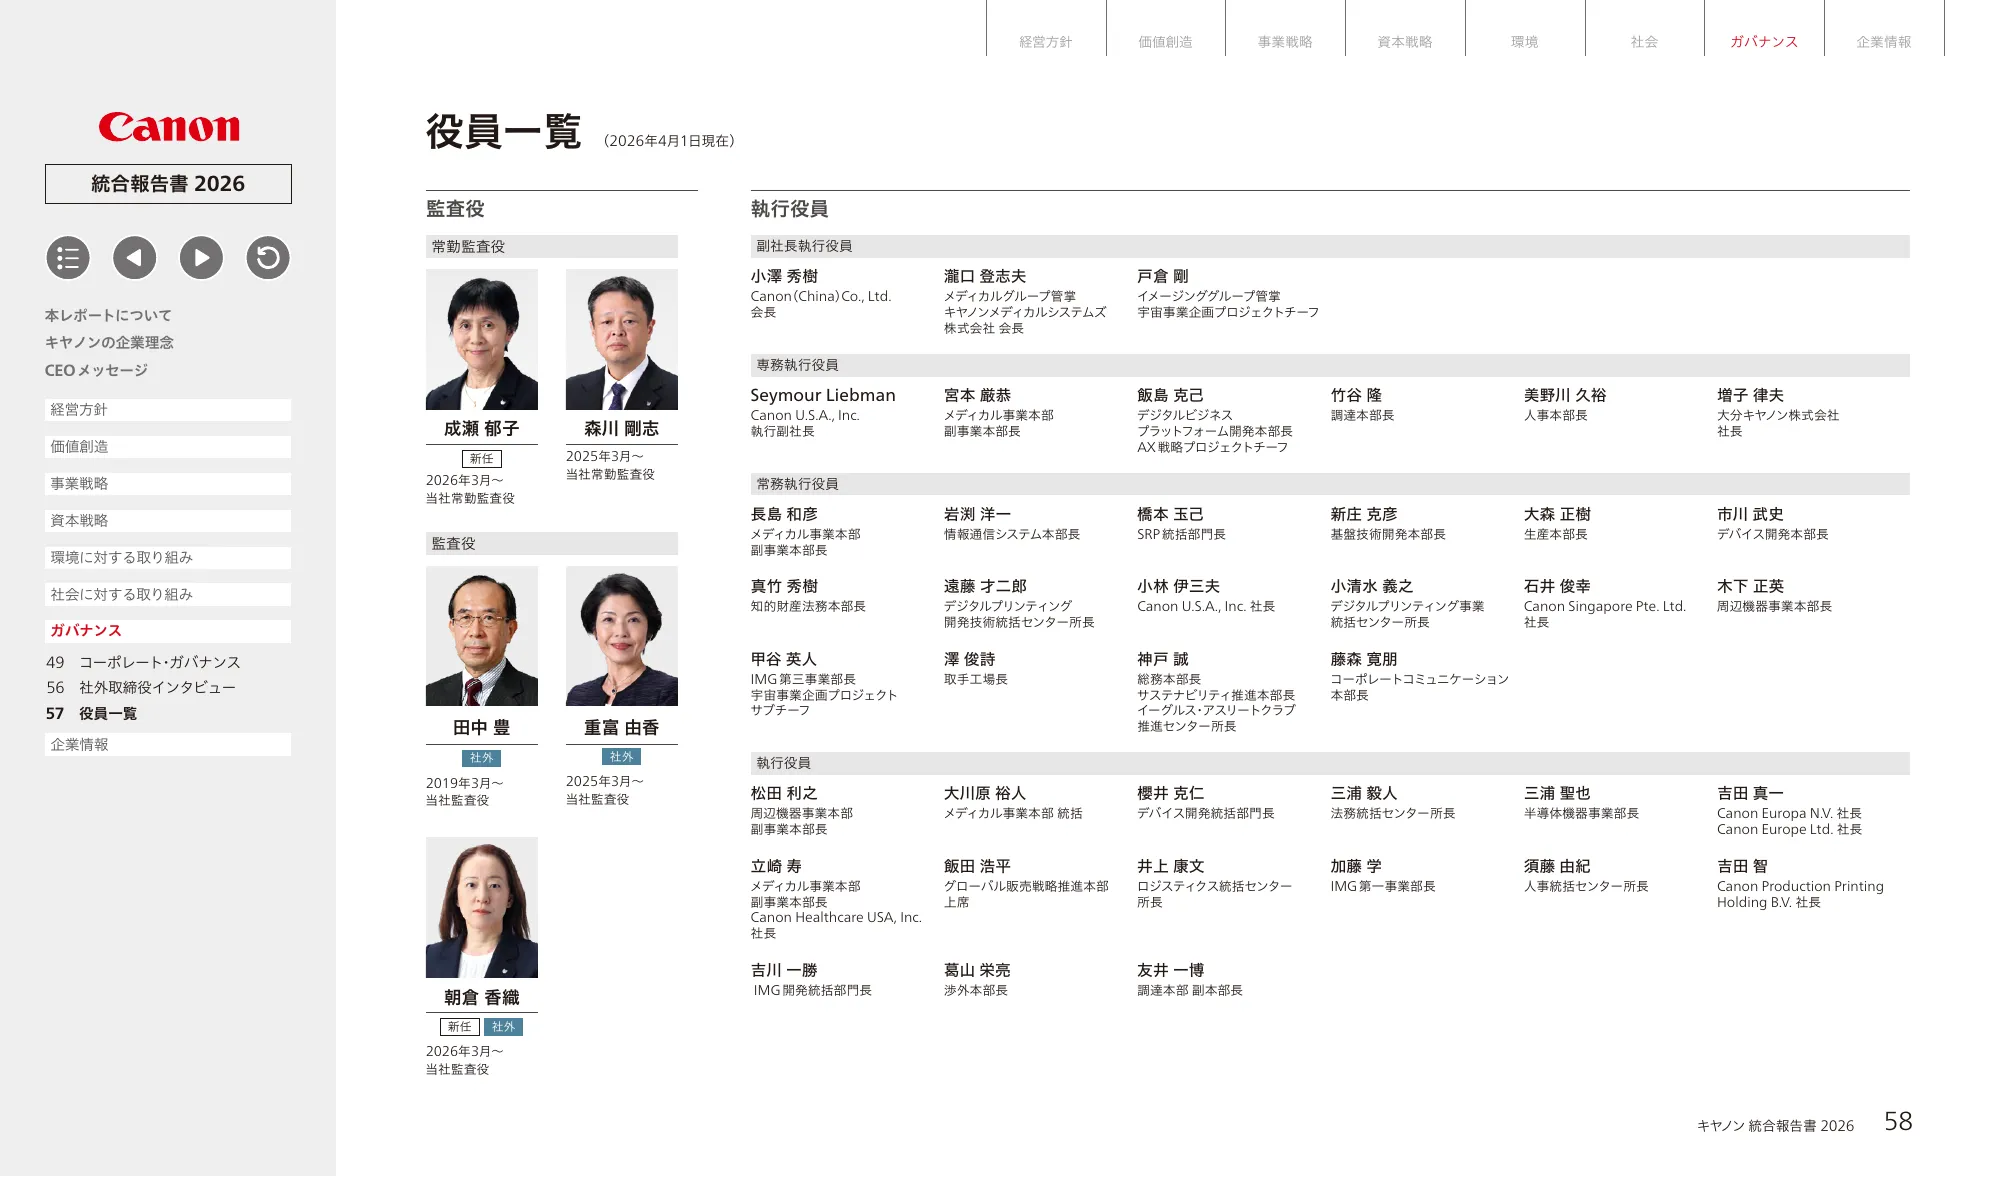This screenshot has height=1177, width=2000.
Task: Expand 環境に対する取り組み sidebar section
Action: tap(168, 558)
